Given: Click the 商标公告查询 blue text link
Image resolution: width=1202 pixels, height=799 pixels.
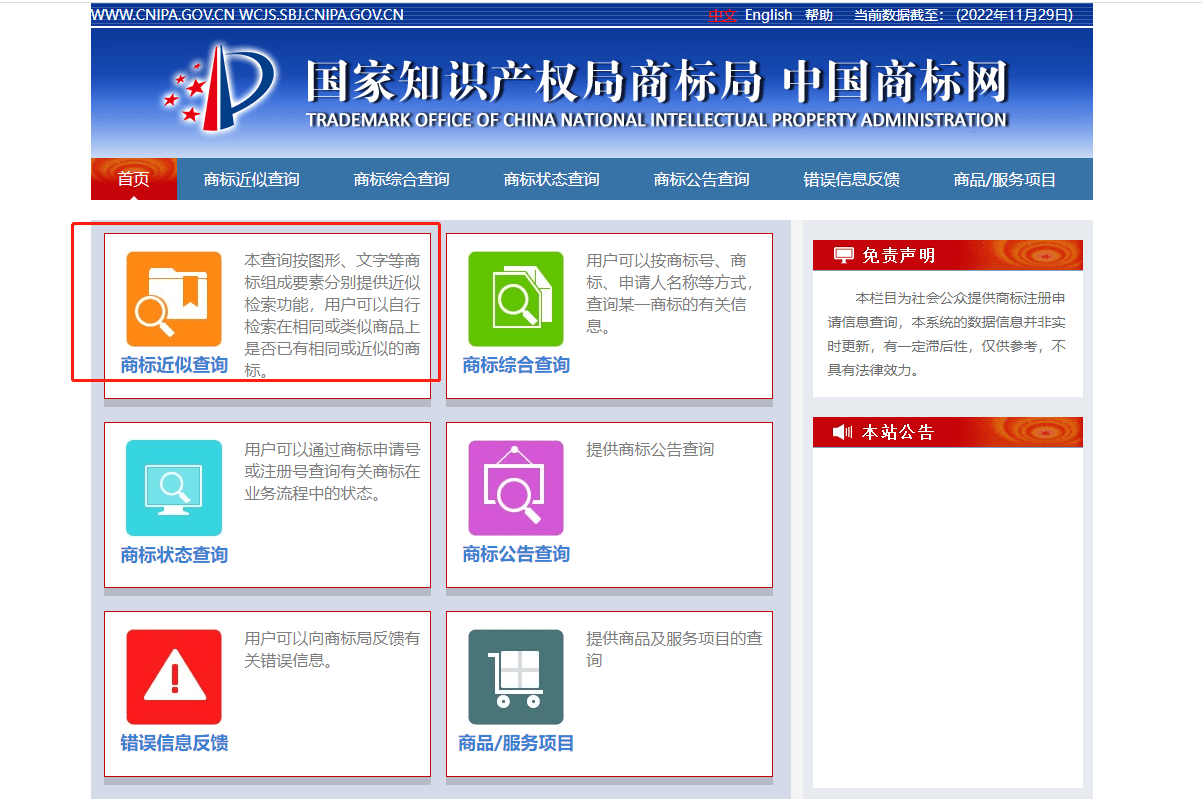Looking at the screenshot, I should [x=516, y=554].
